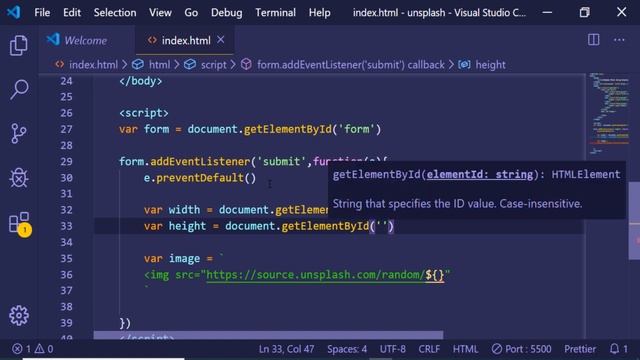The image size is (640, 360).
Task: Click the errors and warnings status indicator
Action: click(33, 349)
